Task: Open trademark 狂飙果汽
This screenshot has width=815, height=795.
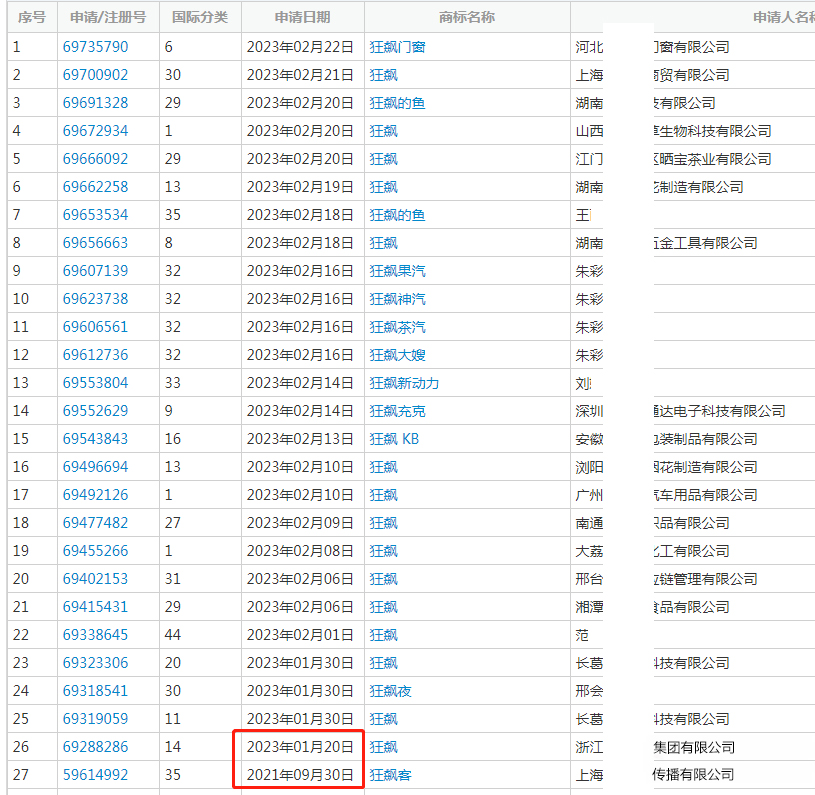Action: click(x=397, y=271)
